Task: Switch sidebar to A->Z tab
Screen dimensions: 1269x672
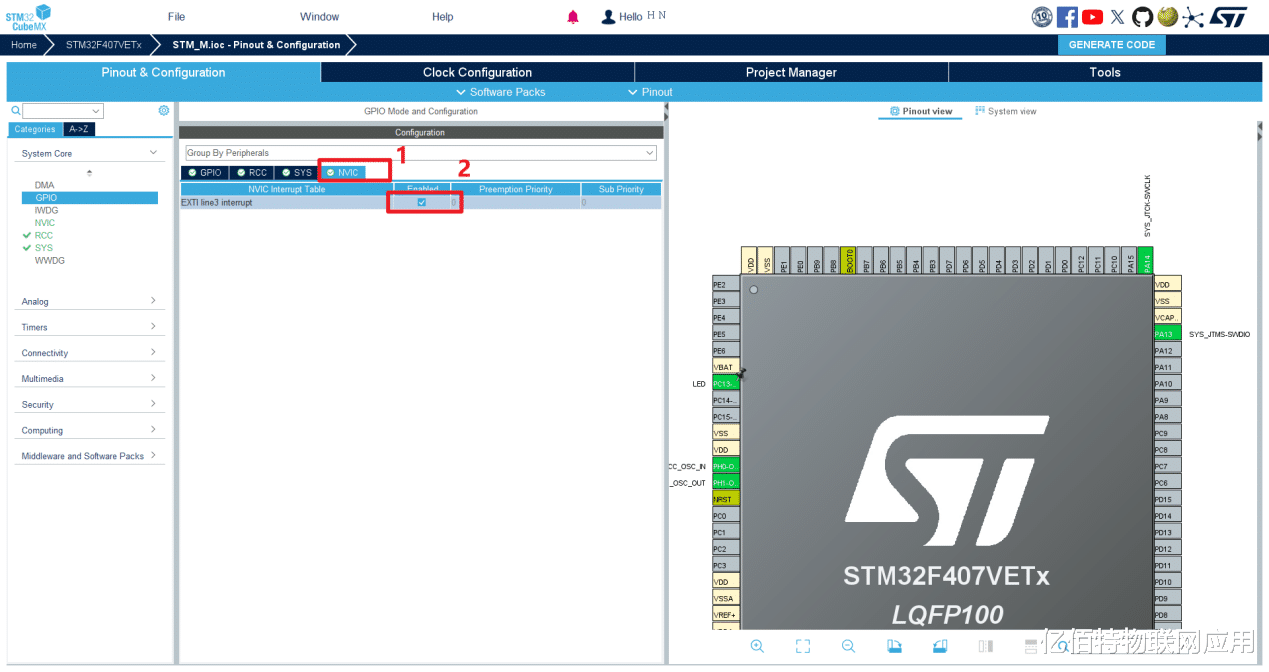Action: [79, 129]
